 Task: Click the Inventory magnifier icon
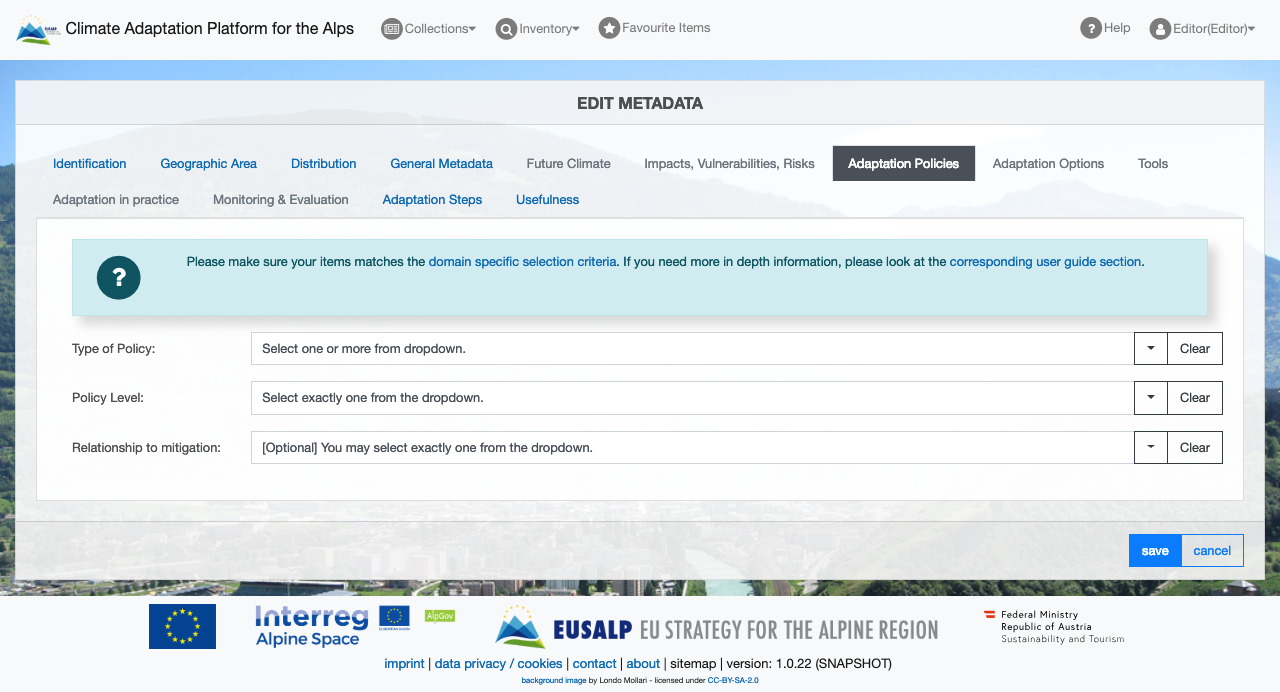(x=506, y=29)
